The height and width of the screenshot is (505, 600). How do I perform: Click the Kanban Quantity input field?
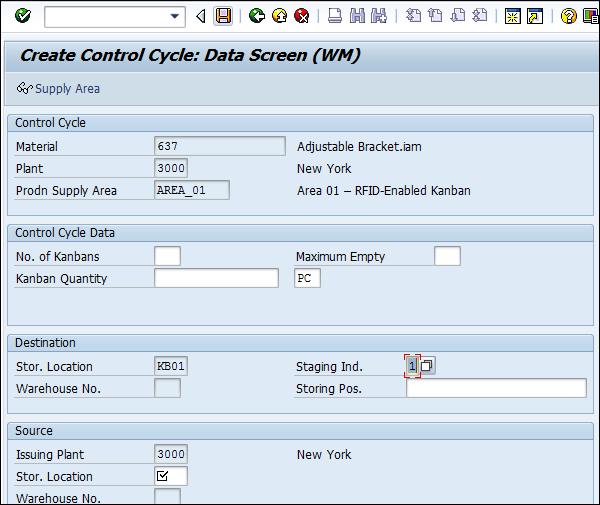pos(216,278)
